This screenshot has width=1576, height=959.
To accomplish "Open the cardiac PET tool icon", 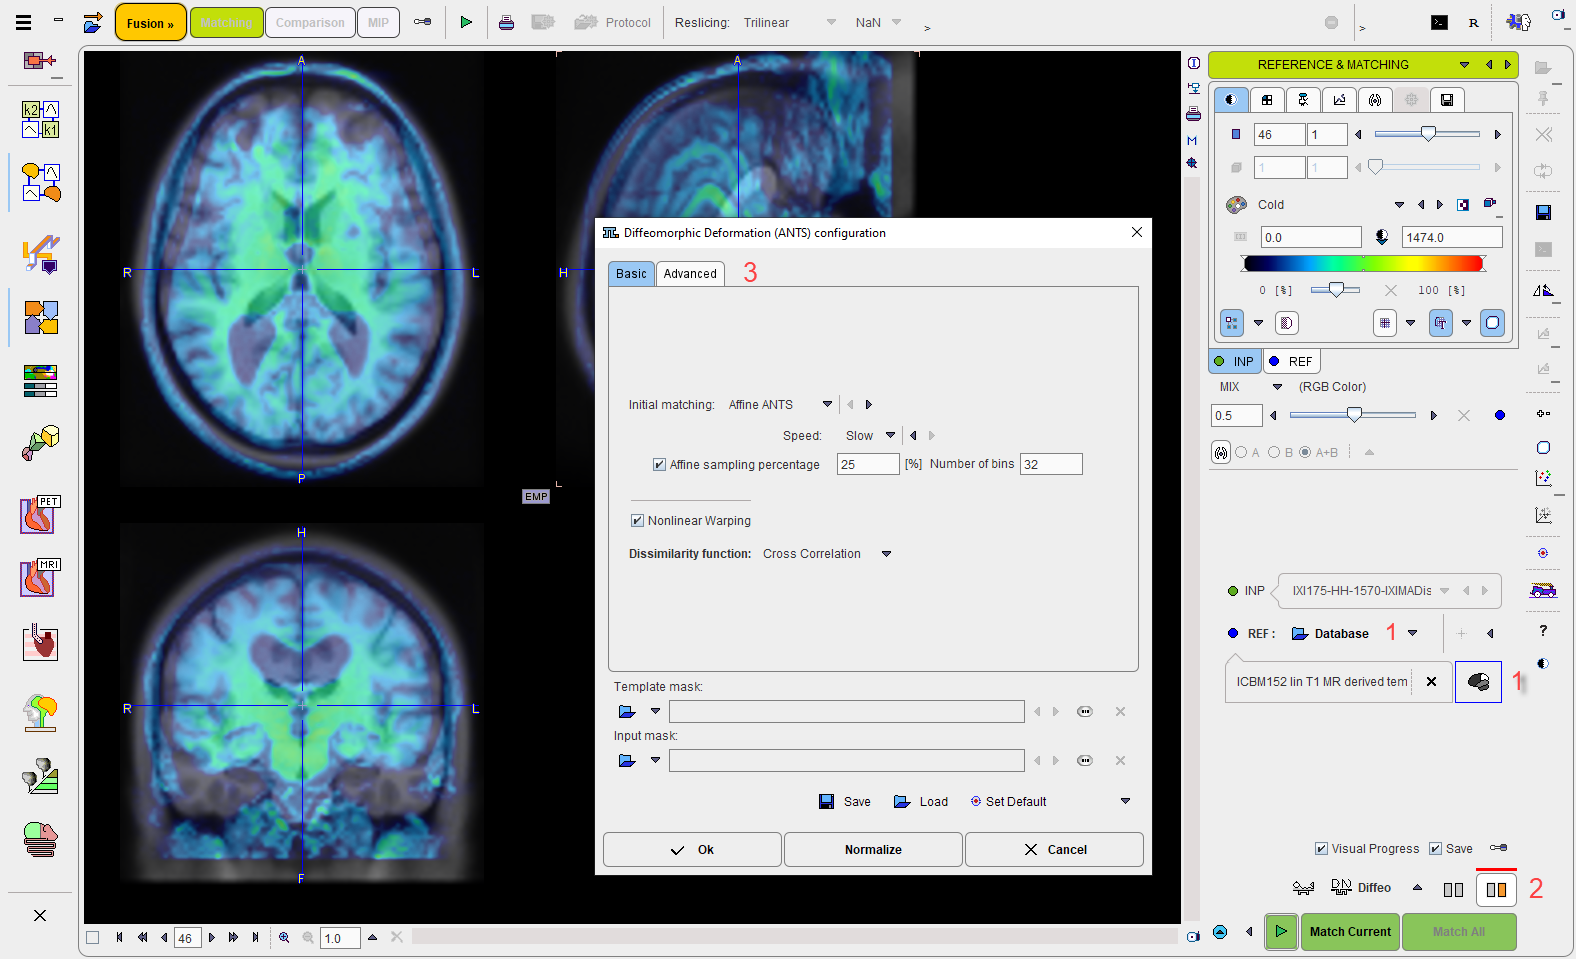I will tap(41, 515).
